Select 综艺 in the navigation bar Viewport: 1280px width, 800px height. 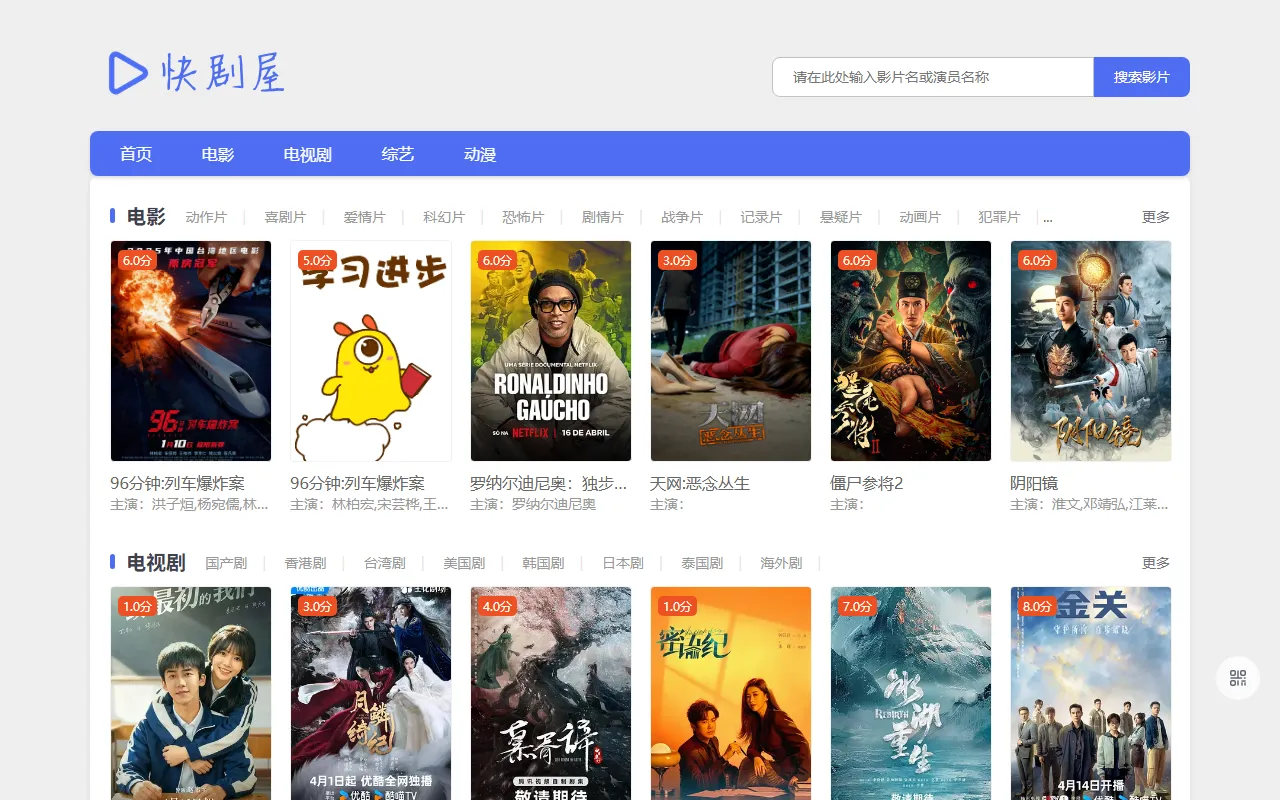click(397, 154)
